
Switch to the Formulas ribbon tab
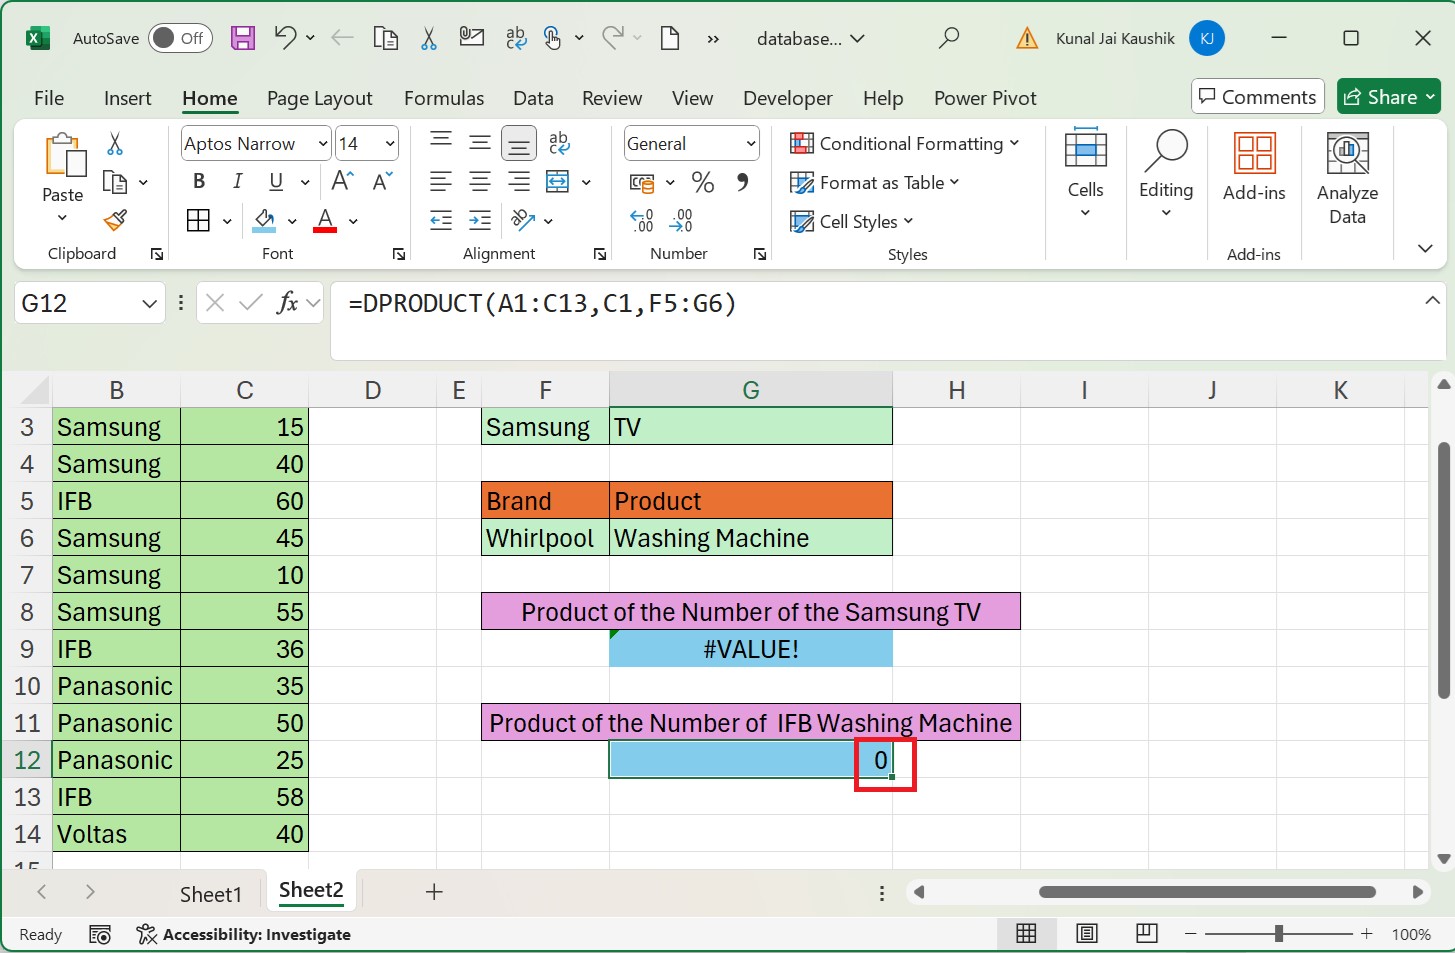pos(444,98)
